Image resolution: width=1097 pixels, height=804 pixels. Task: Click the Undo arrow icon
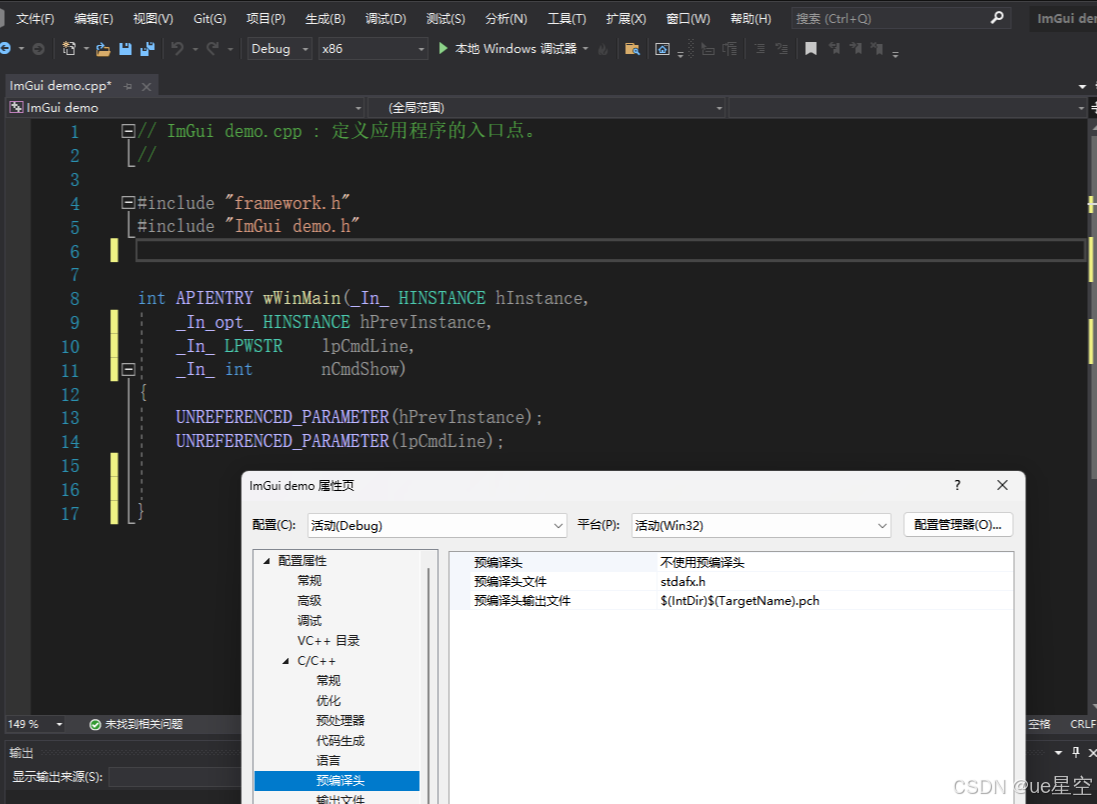tap(175, 48)
